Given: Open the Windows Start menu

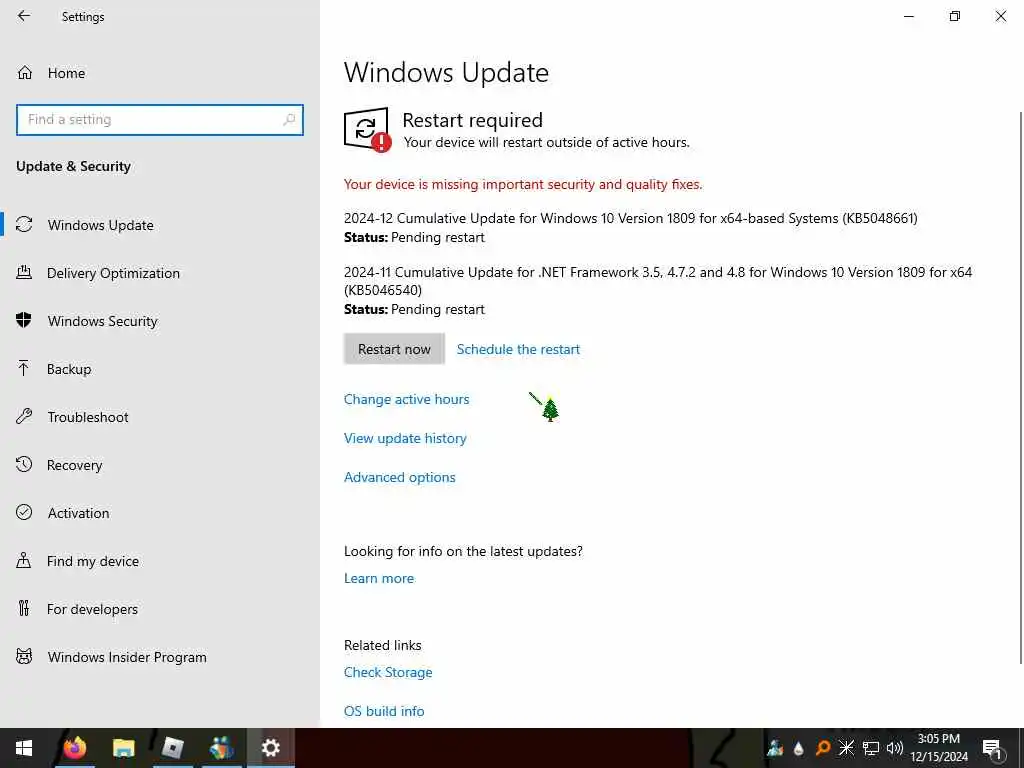Looking at the screenshot, I should (x=24, y=748).
